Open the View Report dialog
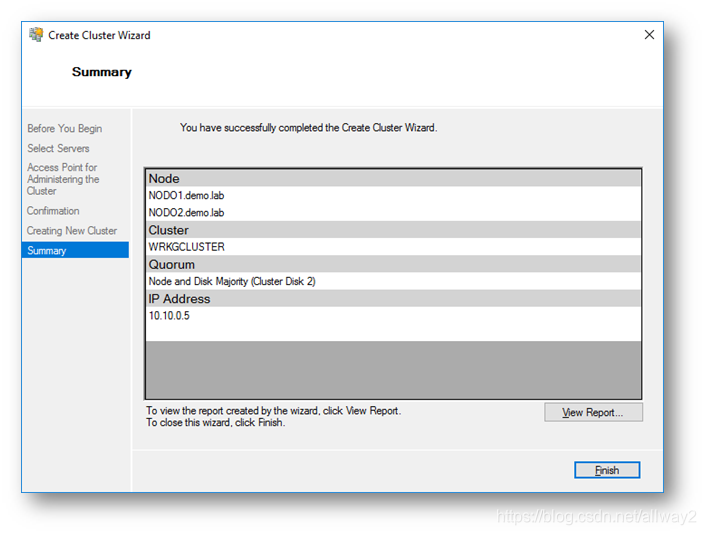The height and width of the screenshot is (535, 706). tap(593, 412)
